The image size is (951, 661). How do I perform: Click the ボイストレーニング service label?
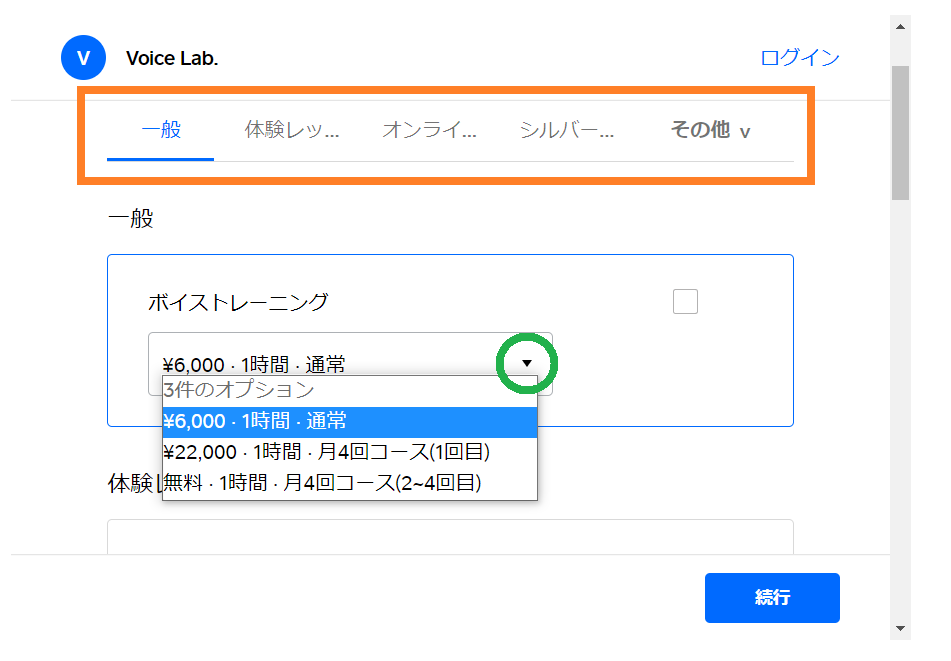(x=238, y=302)
